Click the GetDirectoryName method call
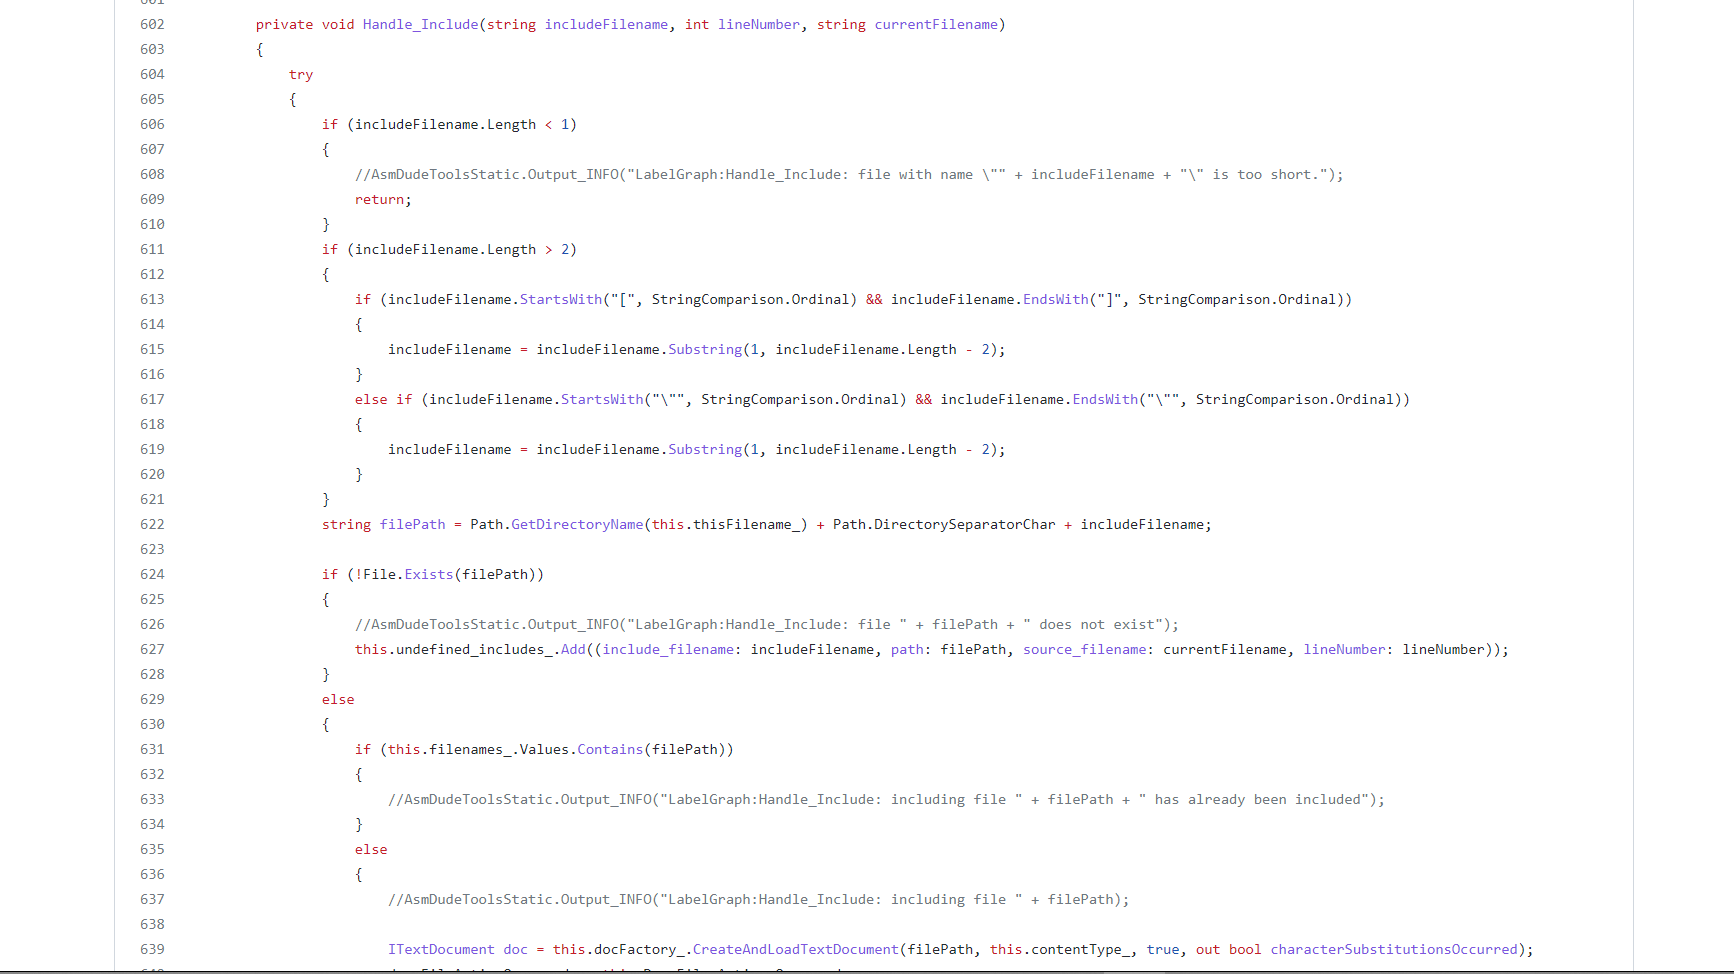Image resolution: width=1734 pixels, height=974 pixels. pos(577,524)
